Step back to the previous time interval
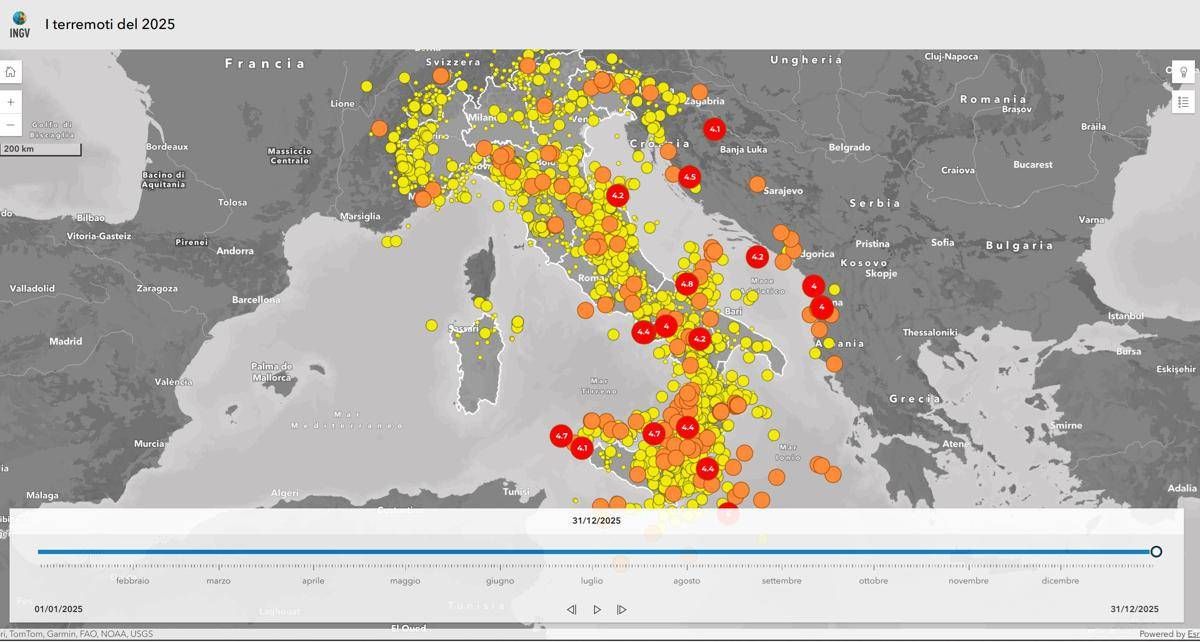 [572, 609]
